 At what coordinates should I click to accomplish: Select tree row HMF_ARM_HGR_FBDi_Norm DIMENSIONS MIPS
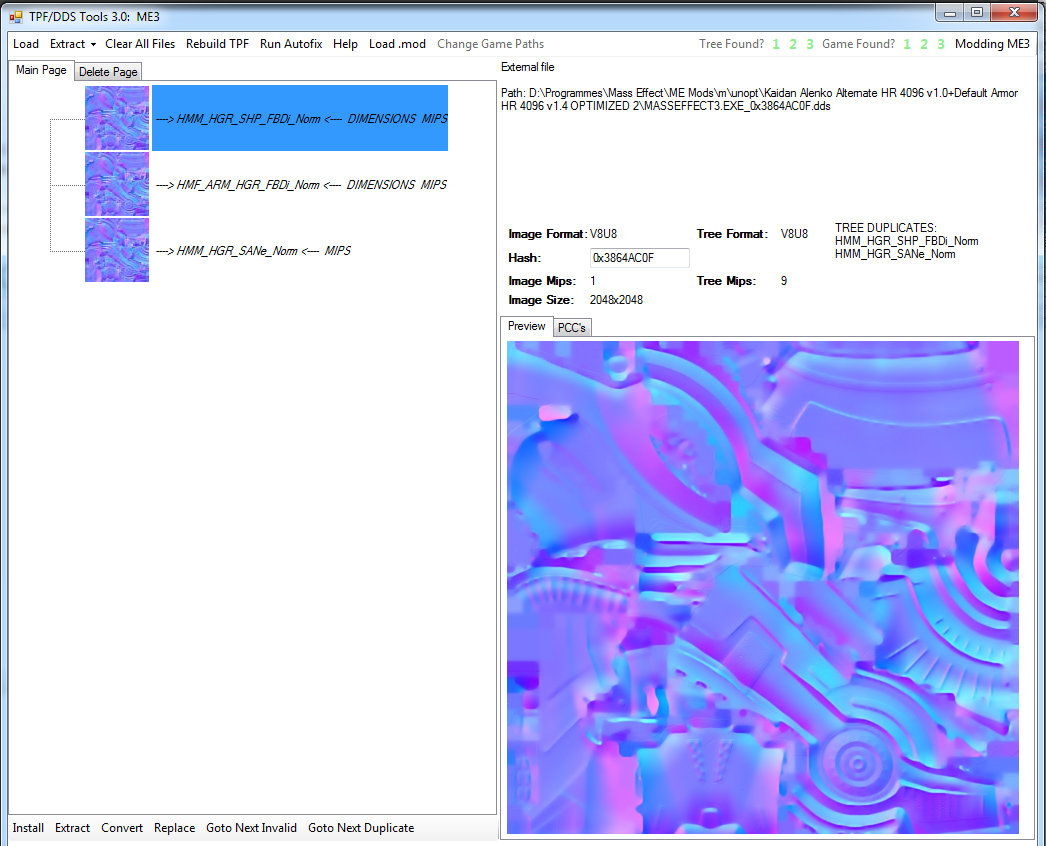[301, 185]
